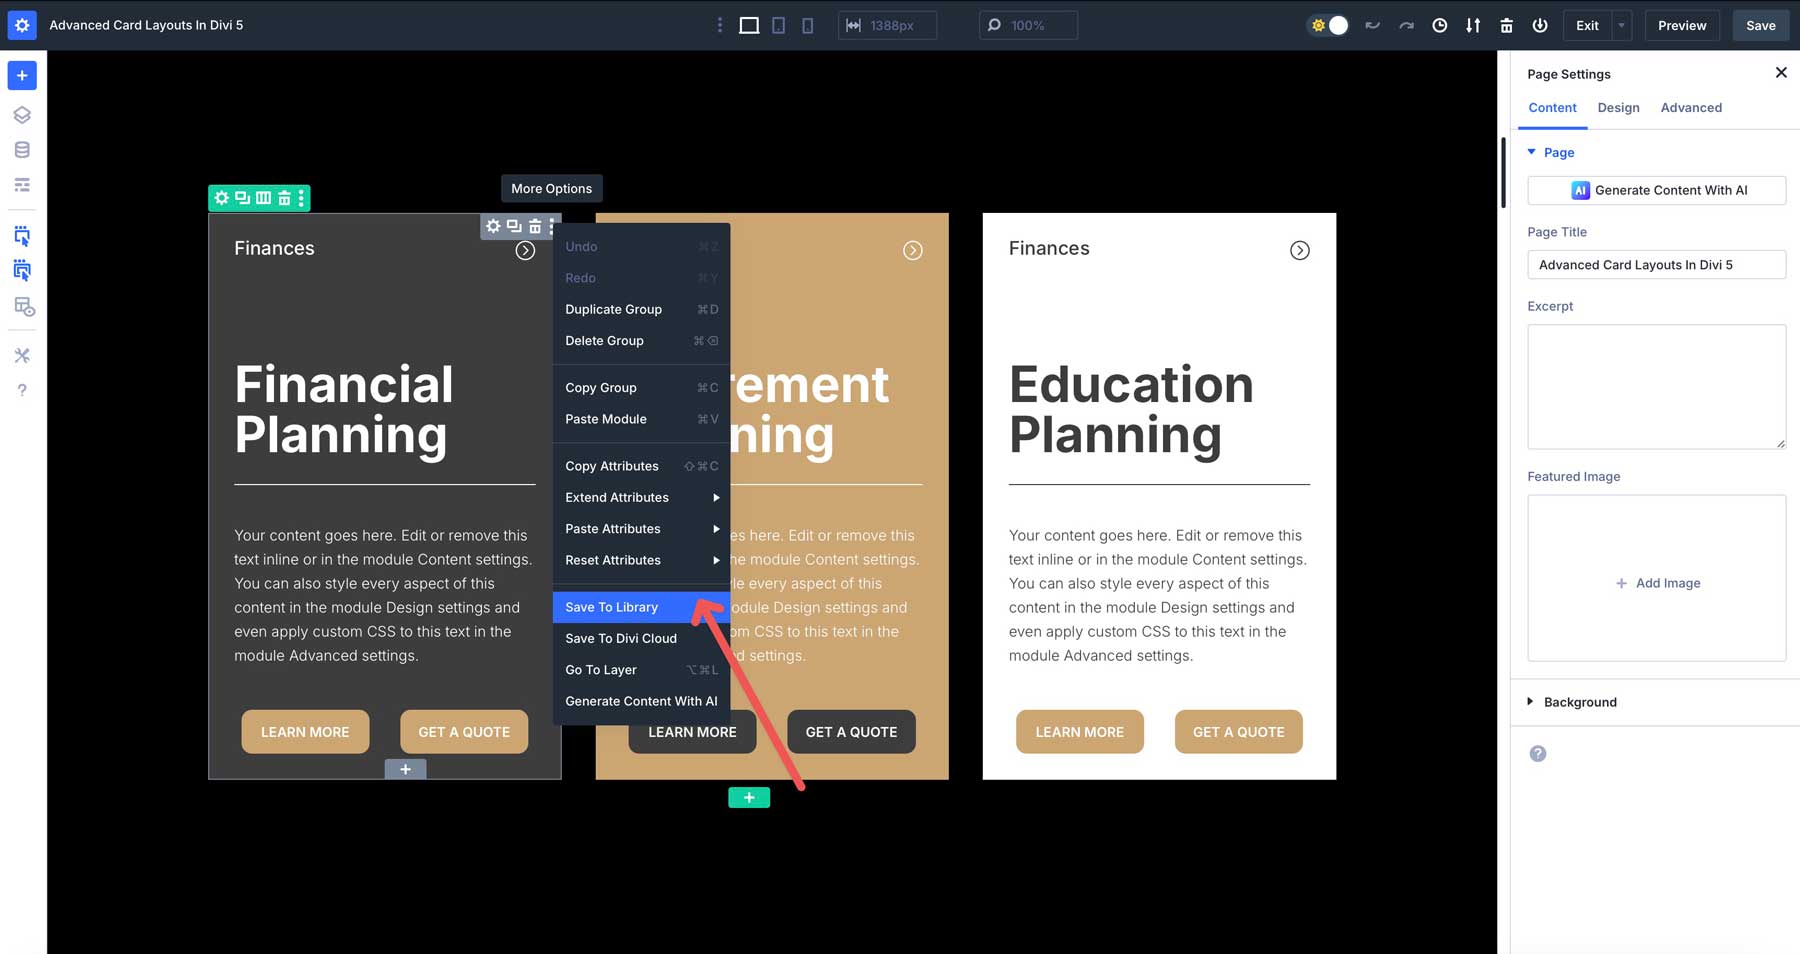Open the help question mark icon in sidebar

(x=22, y=390)
